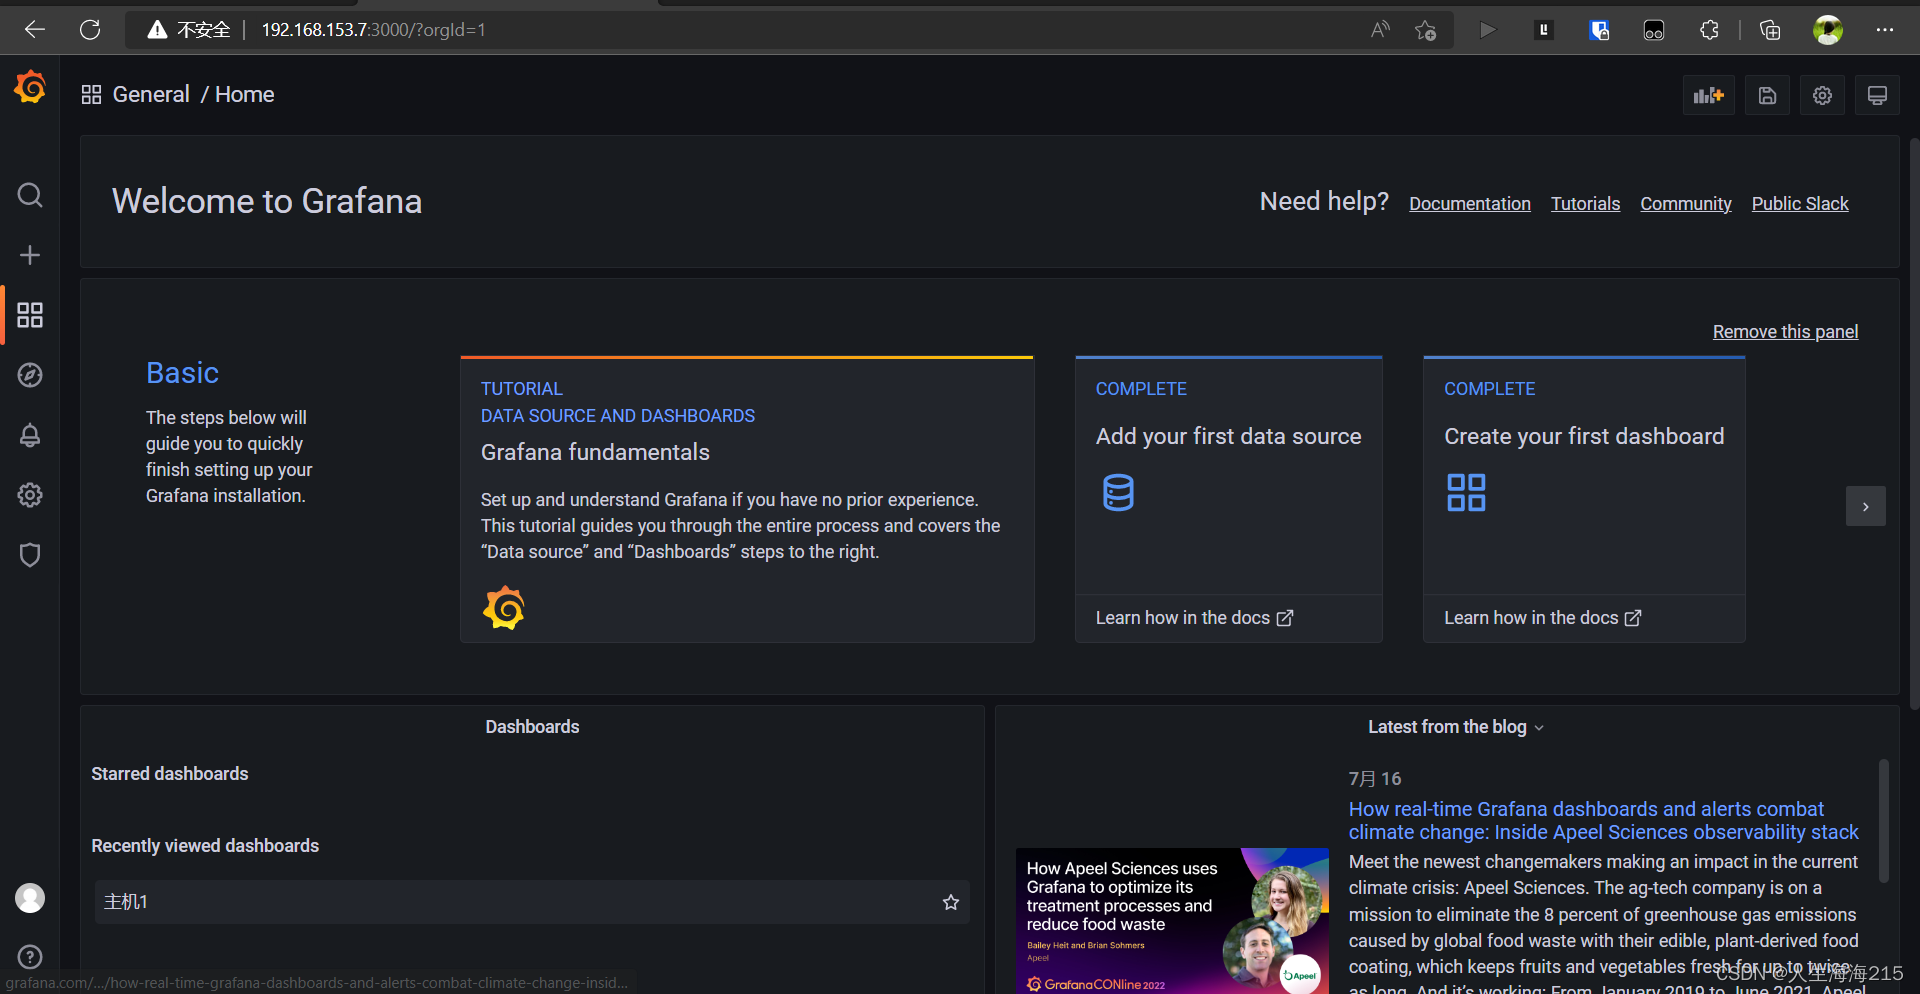Click General in the breadcrumb
Image resolution: width=1920 pixels, height=994 pixels.
click(151, 94)
